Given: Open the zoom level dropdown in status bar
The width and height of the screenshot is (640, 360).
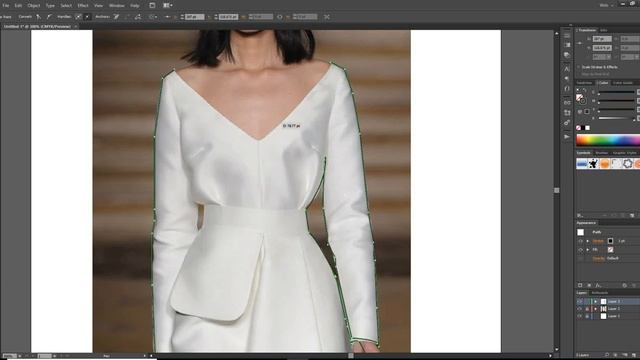Looking at the screenshot, I should [x=20, y=356].
